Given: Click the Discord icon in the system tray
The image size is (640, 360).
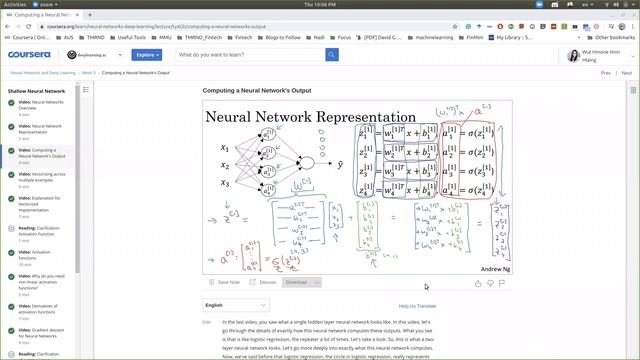Looking at the screenshot, I should click(x=554, y=4).
